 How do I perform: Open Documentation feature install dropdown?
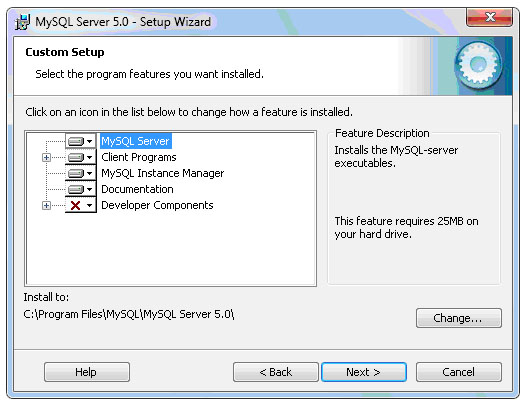pos(80,189)
